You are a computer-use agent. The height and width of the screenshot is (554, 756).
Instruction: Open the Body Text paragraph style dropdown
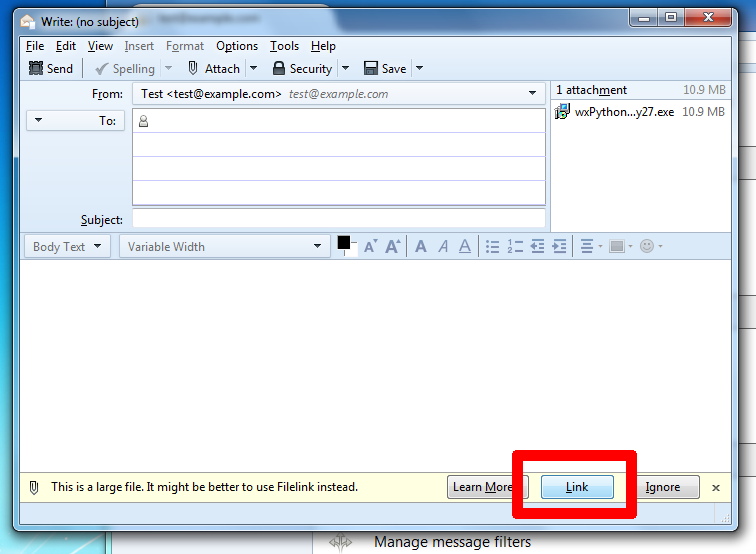67,246
